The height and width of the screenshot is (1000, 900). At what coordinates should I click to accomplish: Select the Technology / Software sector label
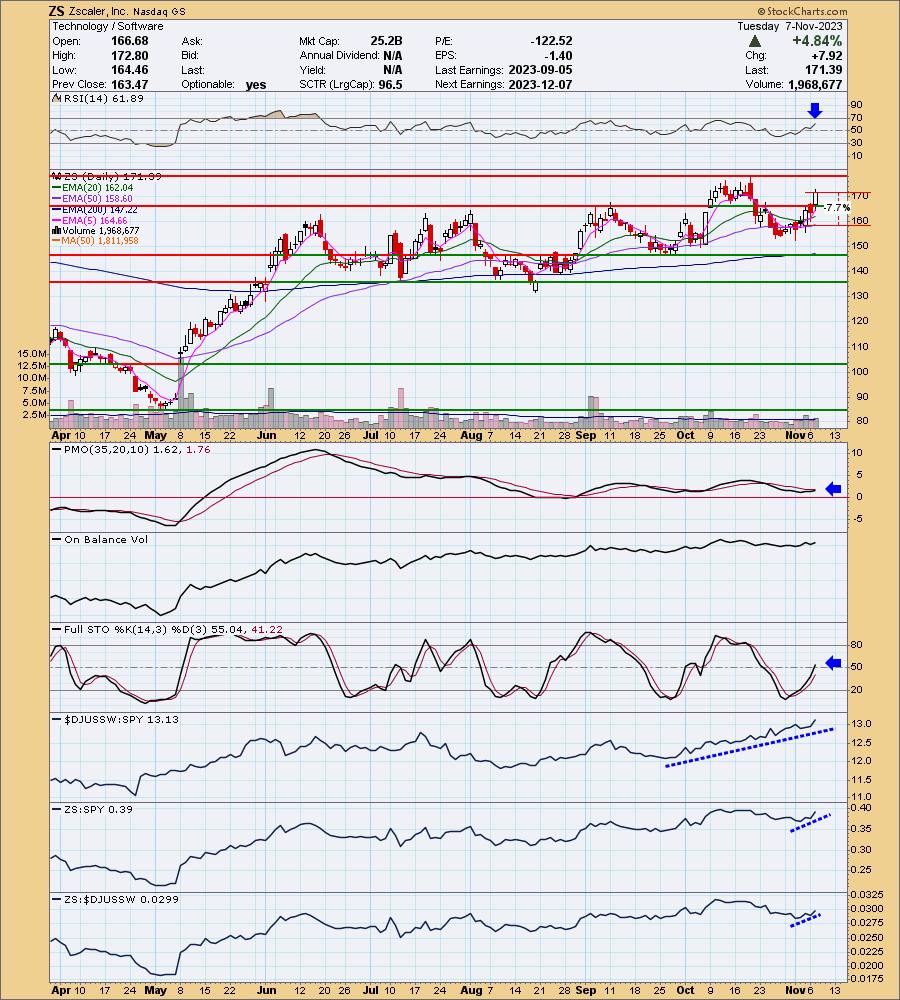108,26
